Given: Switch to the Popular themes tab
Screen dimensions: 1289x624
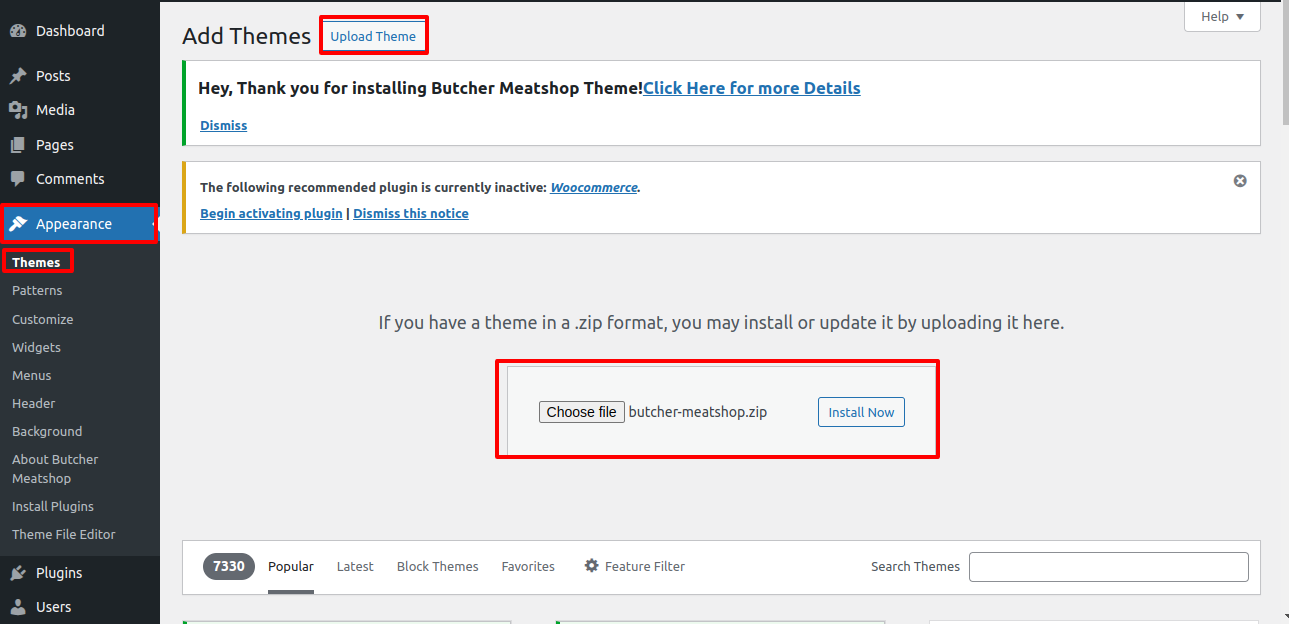Looking at the screenshot, I should [291, 566].
